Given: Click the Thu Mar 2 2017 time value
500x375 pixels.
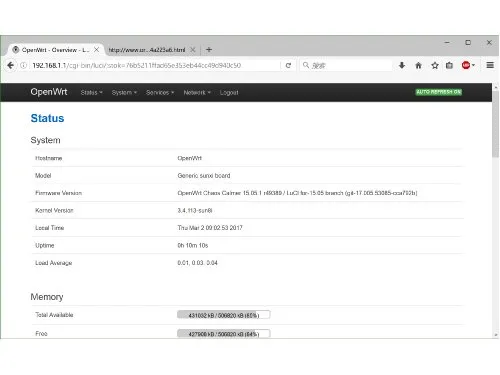Looking at the screenshot, I should tap(210, 228).
